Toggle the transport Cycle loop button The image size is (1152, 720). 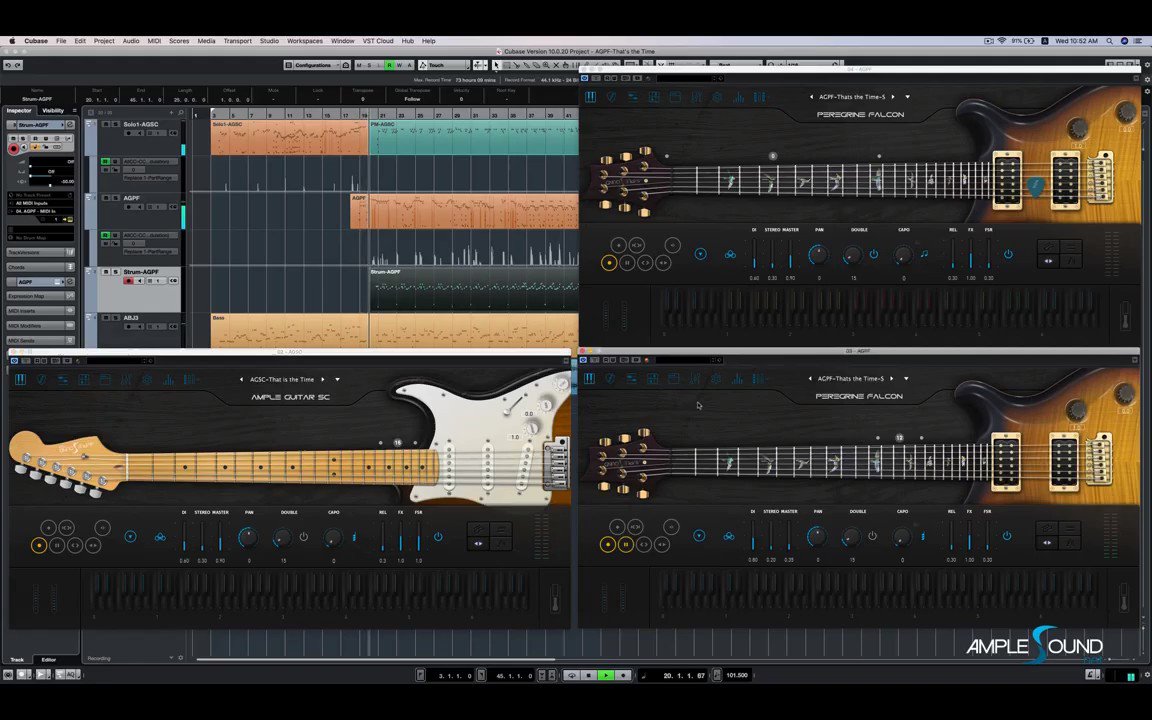tap(572, 674)
